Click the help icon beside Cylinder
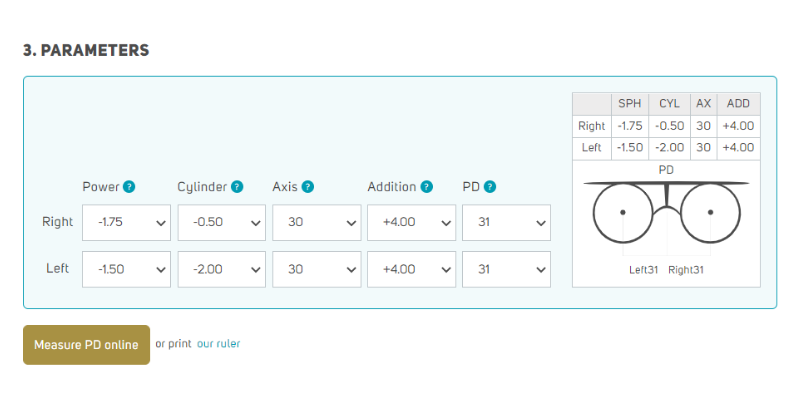Screen dimensions: 800x400 pyautogui.click(x=237, y=187)
